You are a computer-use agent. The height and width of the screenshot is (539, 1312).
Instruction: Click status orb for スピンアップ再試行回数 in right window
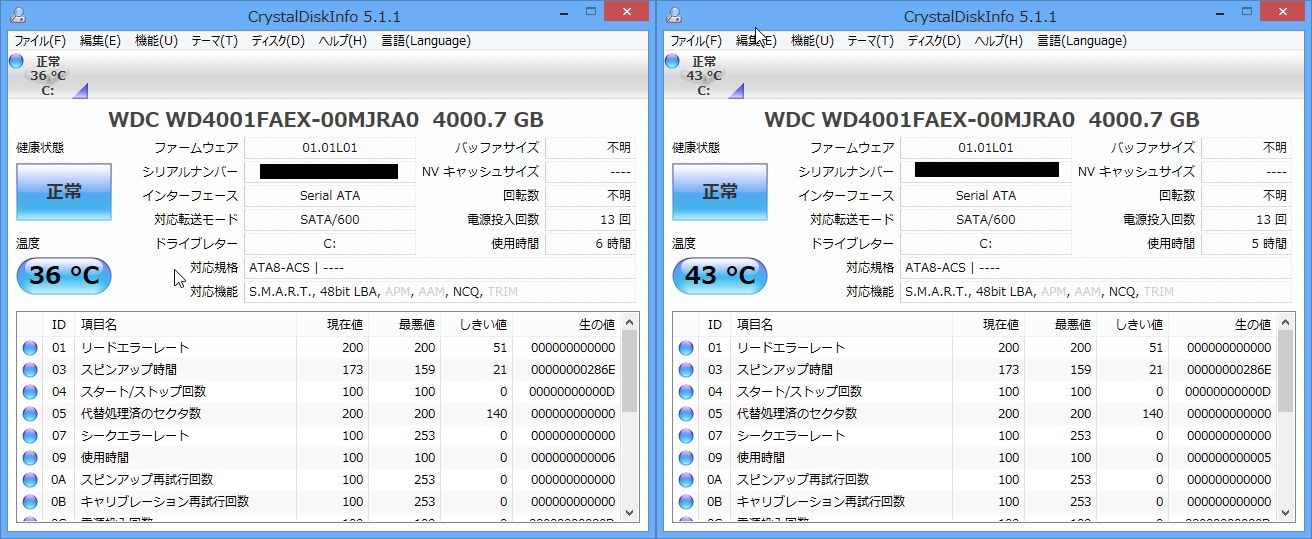[x=685, y=480]
